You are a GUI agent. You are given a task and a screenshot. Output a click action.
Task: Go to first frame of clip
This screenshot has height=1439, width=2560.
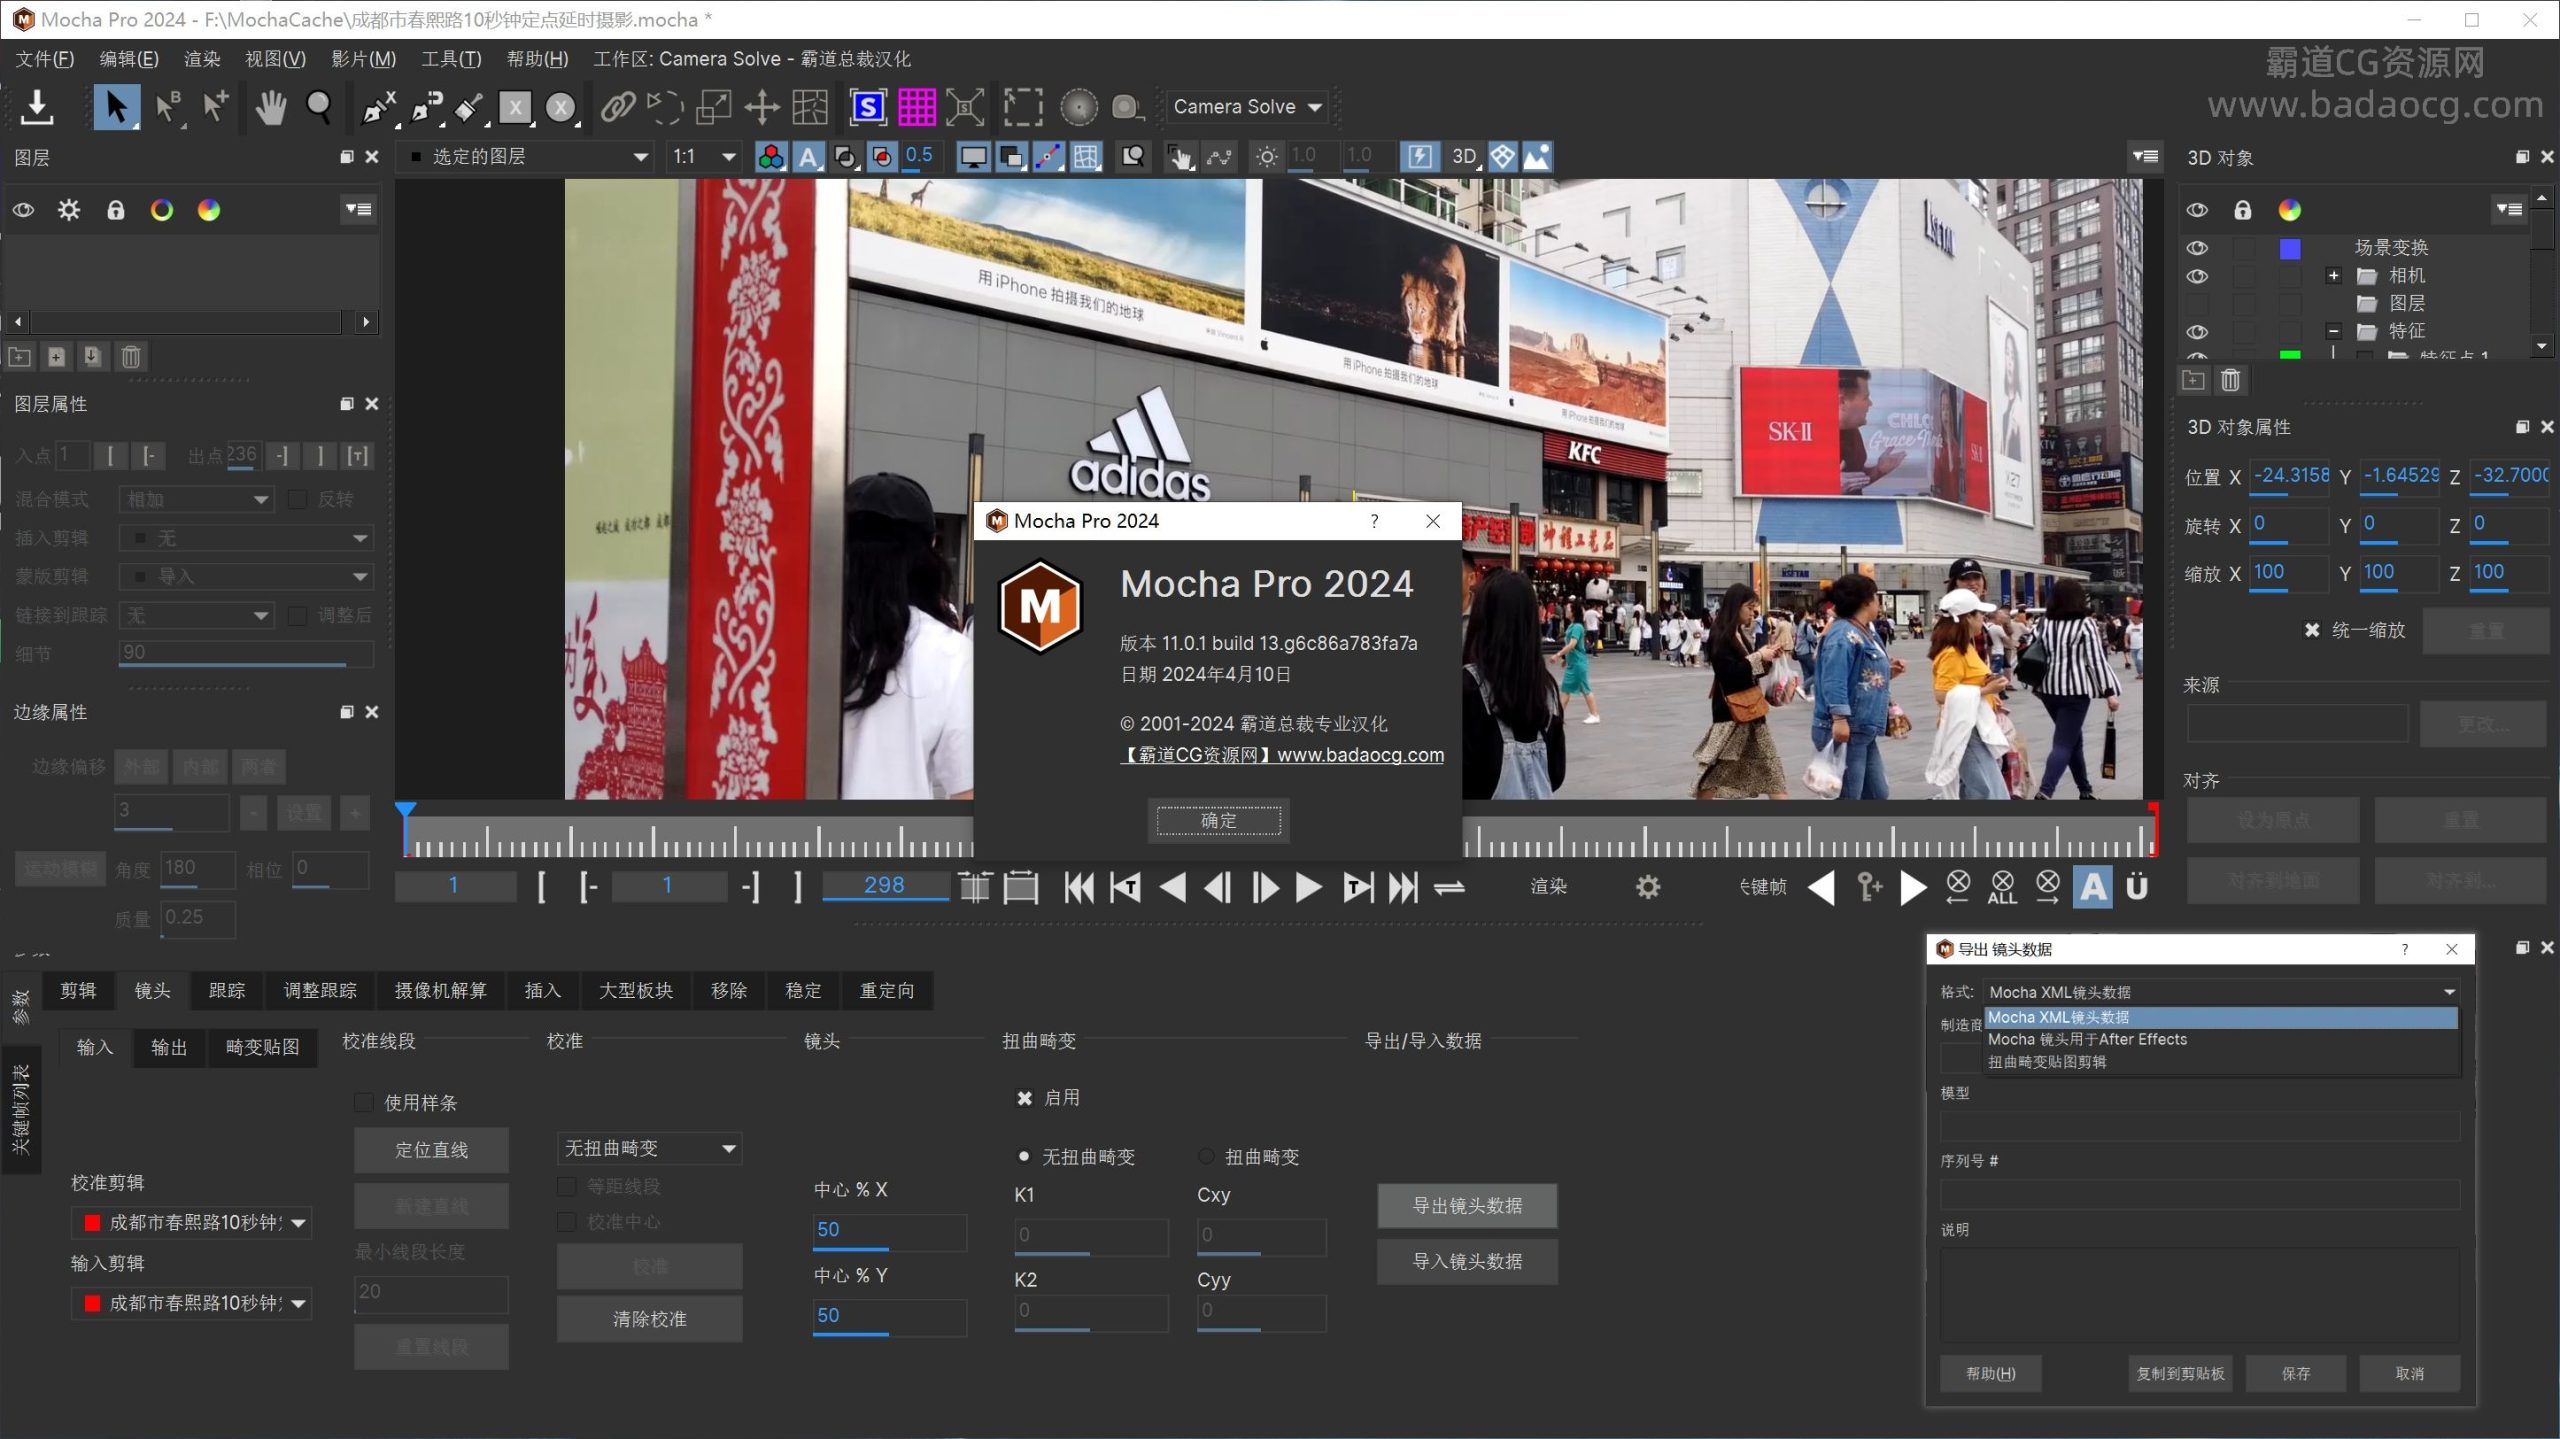[x=1078, y=887]
